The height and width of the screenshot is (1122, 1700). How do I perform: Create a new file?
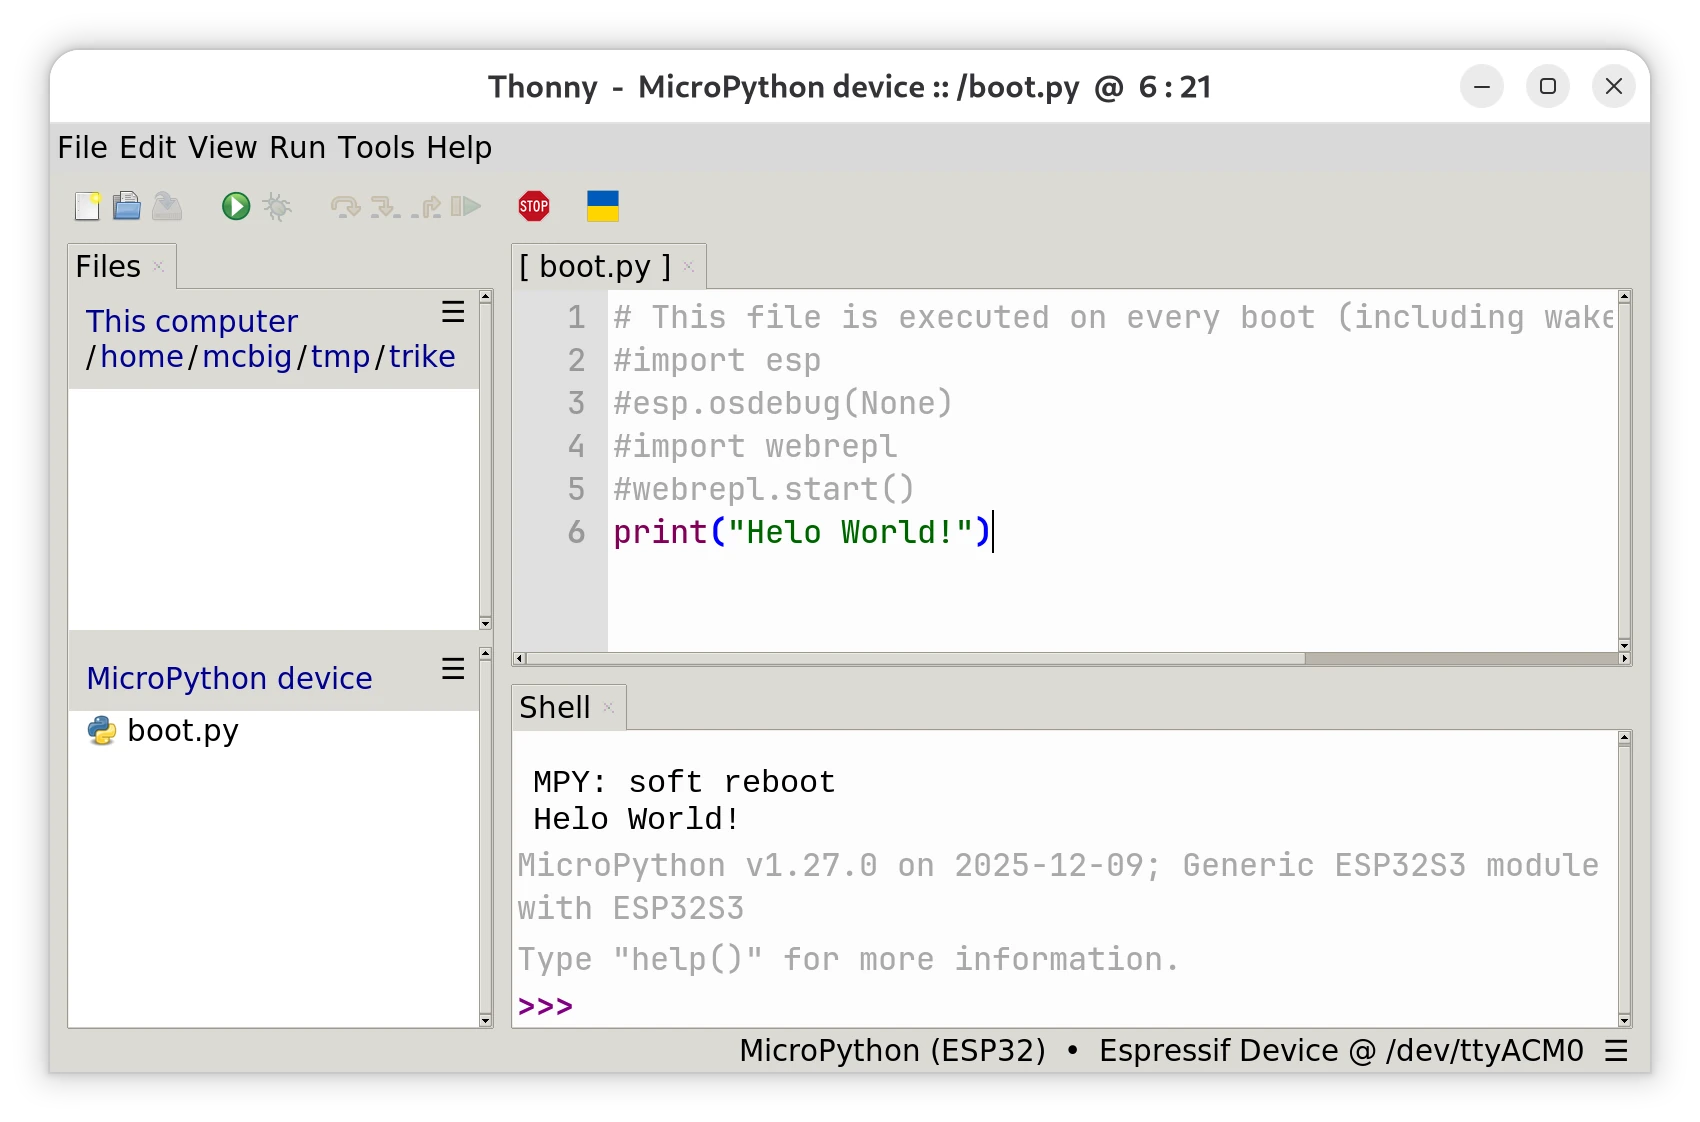(87, 206)
